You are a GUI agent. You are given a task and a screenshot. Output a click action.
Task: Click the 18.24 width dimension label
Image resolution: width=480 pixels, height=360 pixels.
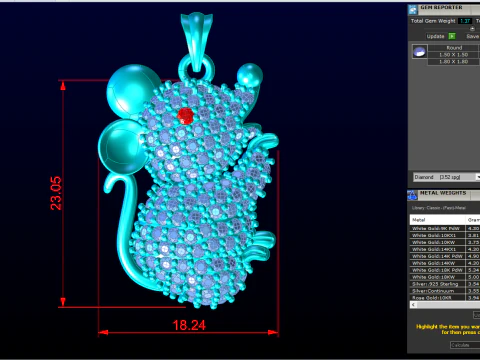[189, 325]
